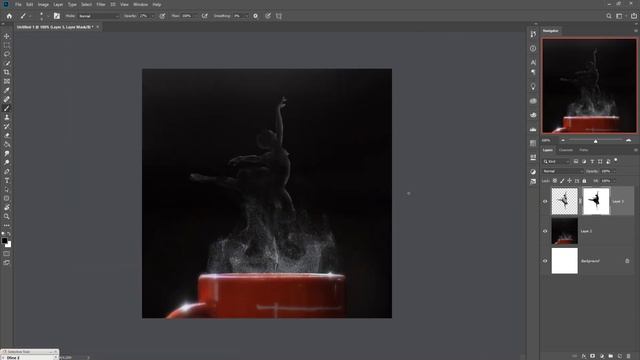Screen dimensions: 640x360
Task: Select the Pen tool
Action: (7, 171)
